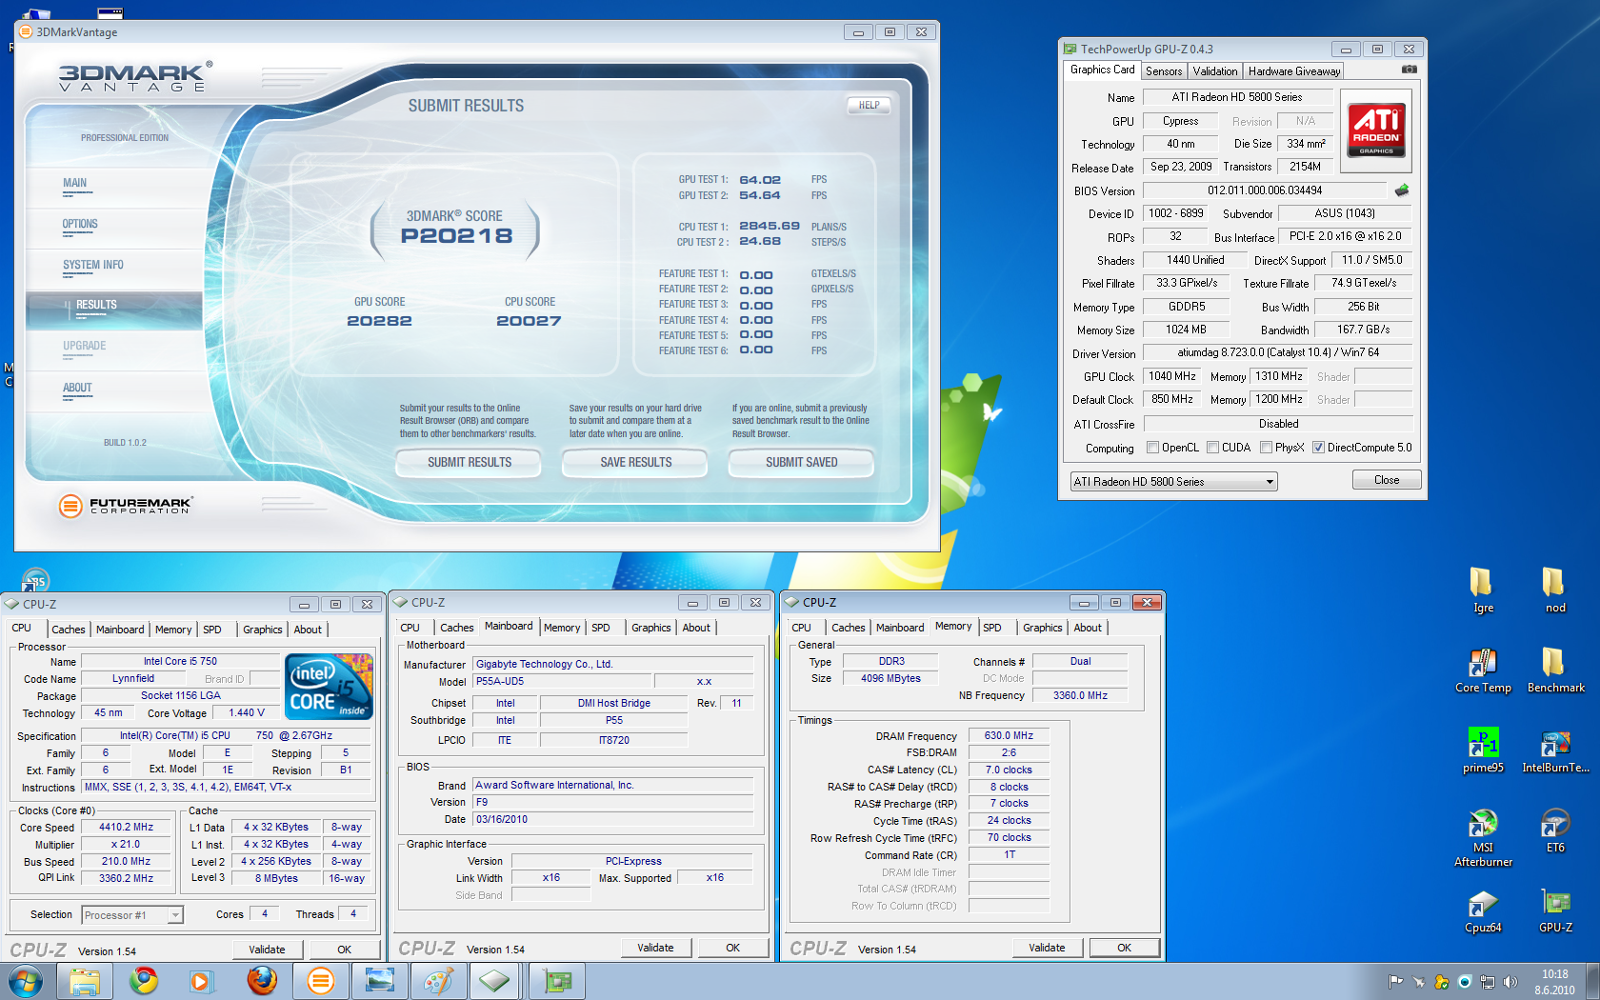
Task: Toggle the CUDA checkbox in GPU-Z
Action: [x=1213, y=447]
